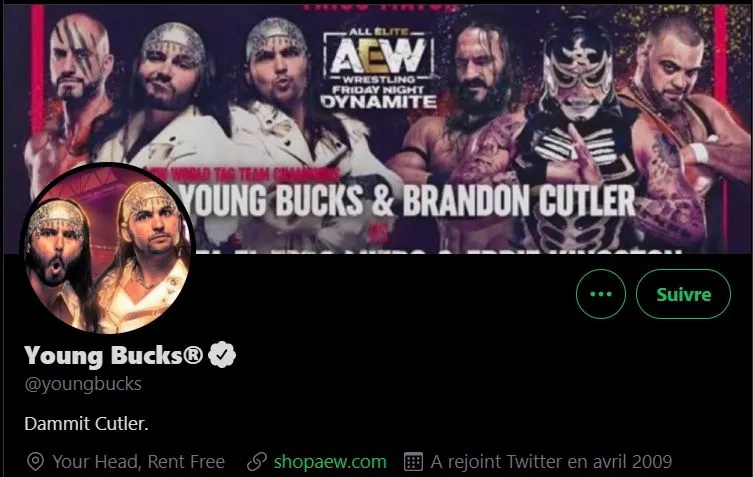Click the calendar join date icon
Image resolution: width=753 pixels, height=477 pixels.
click(x=413, y=462)
